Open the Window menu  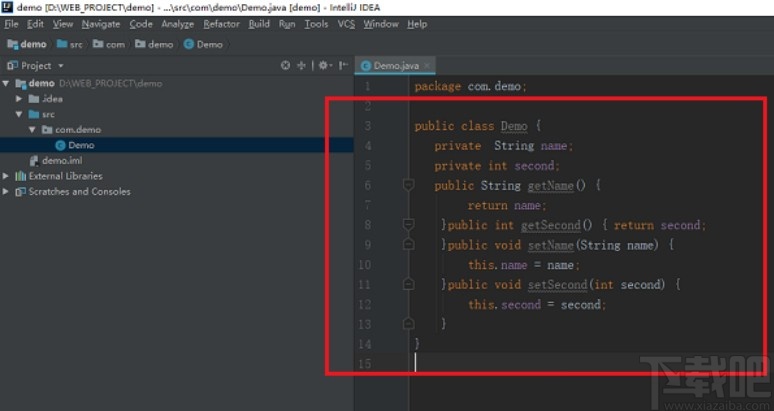coord(381,24)
